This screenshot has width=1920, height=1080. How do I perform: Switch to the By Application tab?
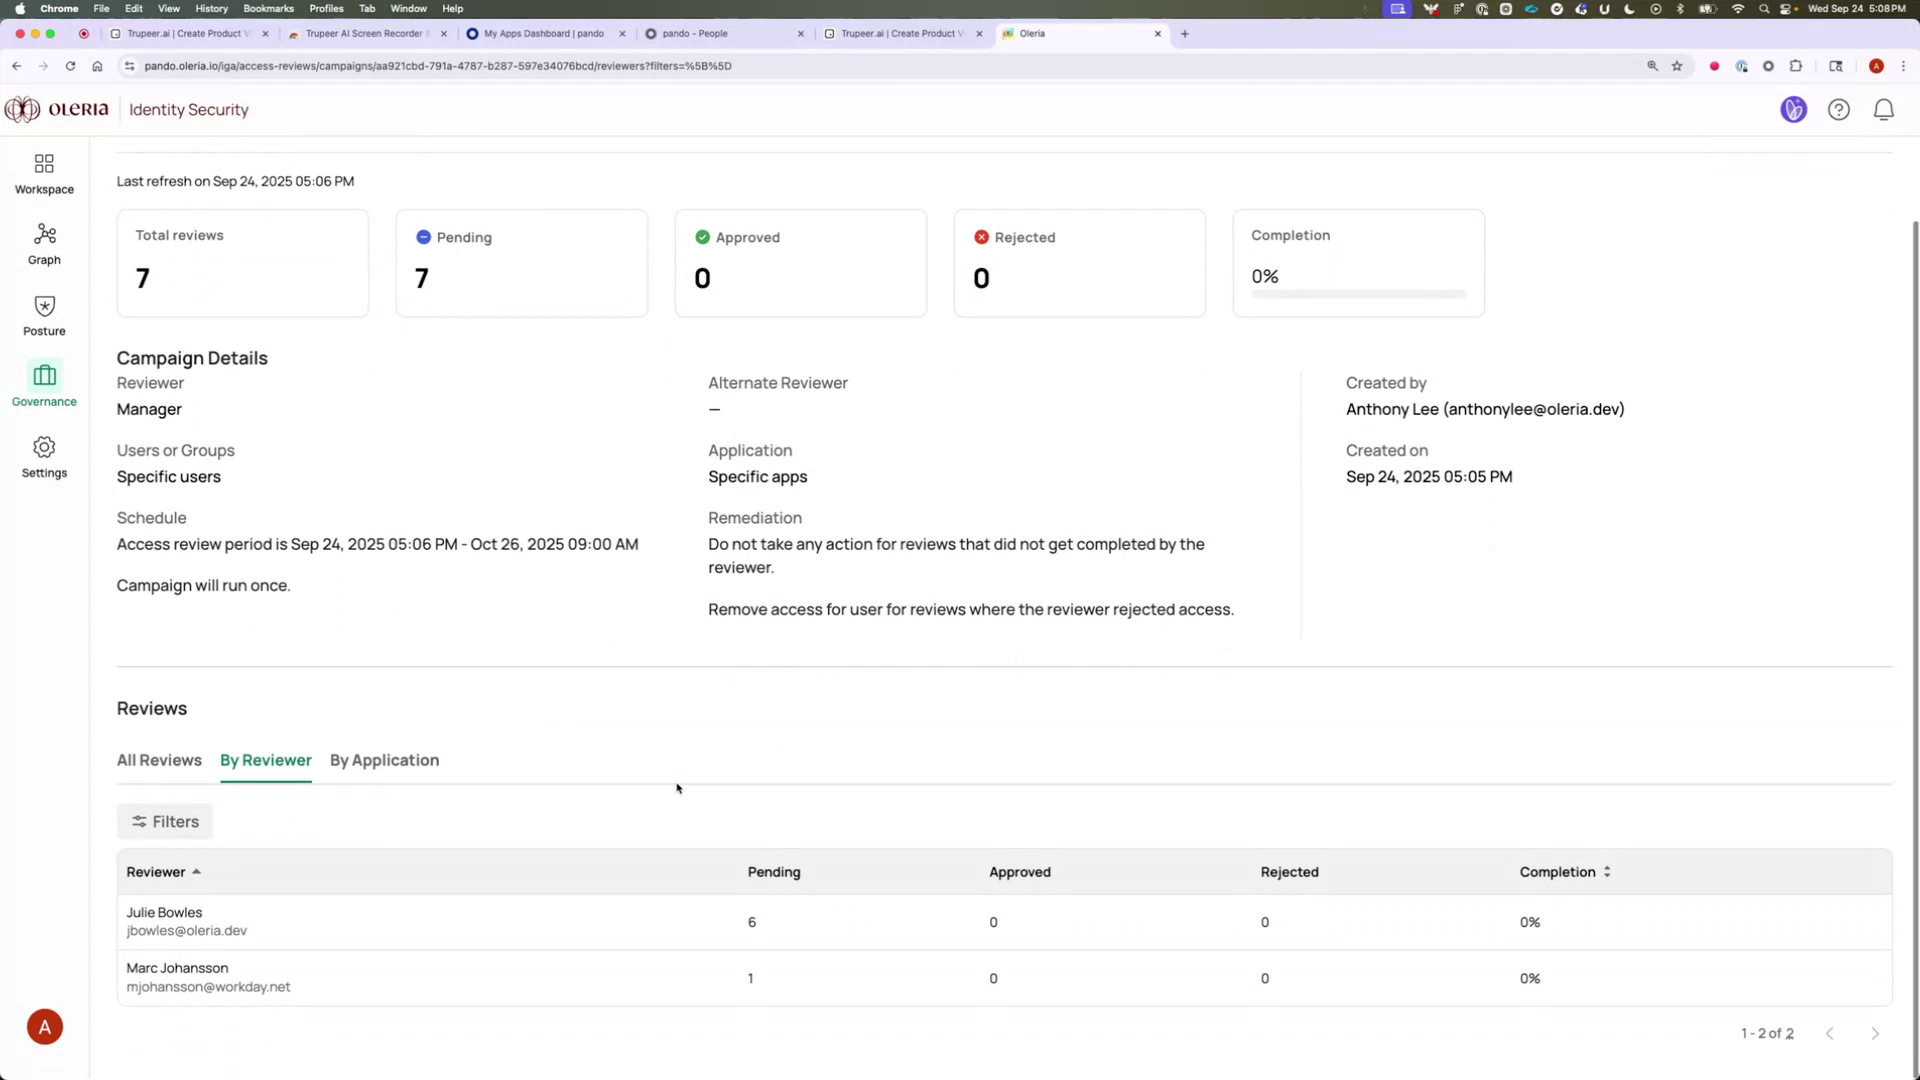[384, 760]
